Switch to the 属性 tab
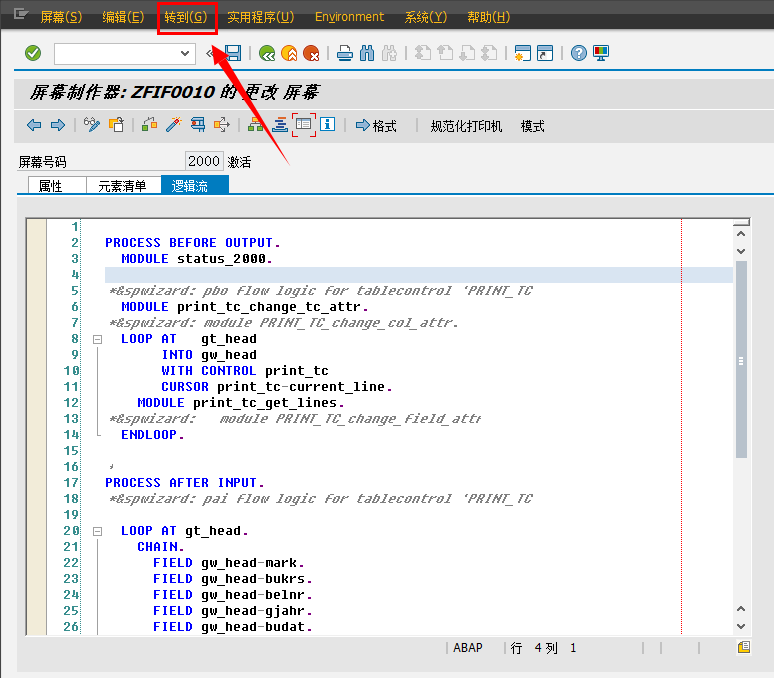Screen dimensions: 774x678 coord(57,186)
